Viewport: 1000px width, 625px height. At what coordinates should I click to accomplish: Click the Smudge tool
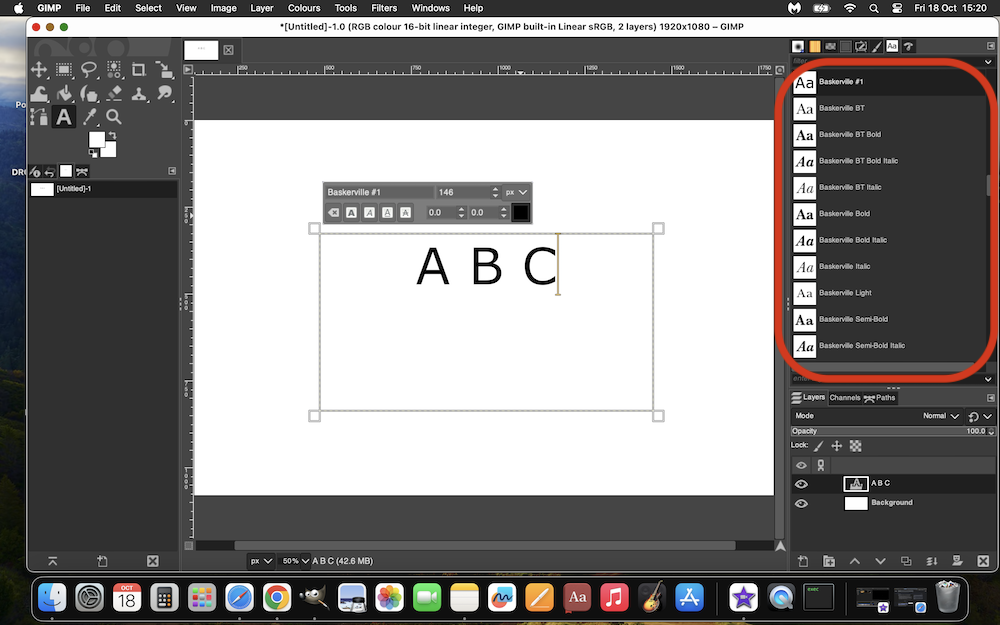pos(164,94)
